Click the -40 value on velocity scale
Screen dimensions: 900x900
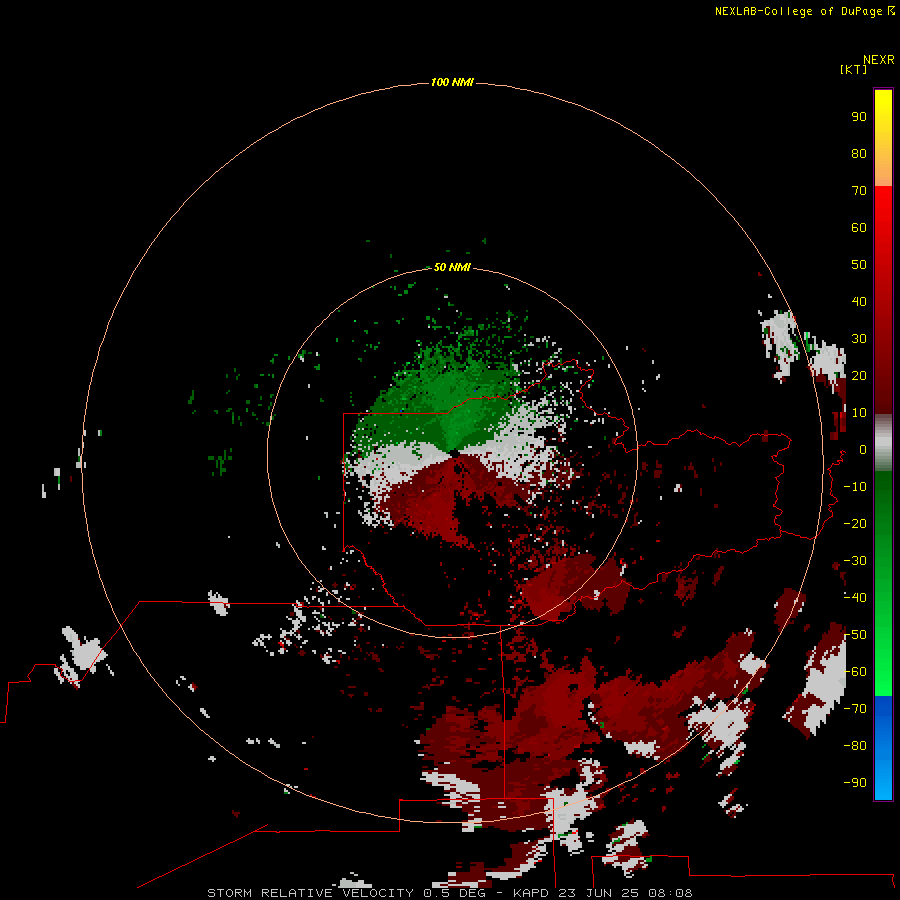(855, 598)
